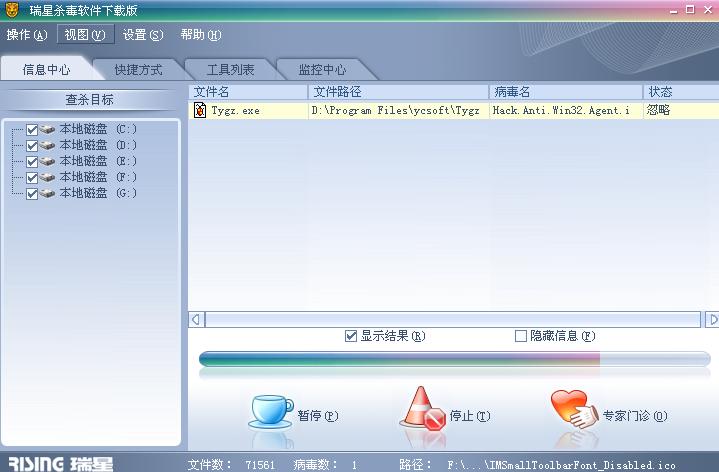Viewport: 719px width, 472px height.
Task: Click the Hack.Anti.Win32.Agent.i virus name cell
Action: pos(566,111)
